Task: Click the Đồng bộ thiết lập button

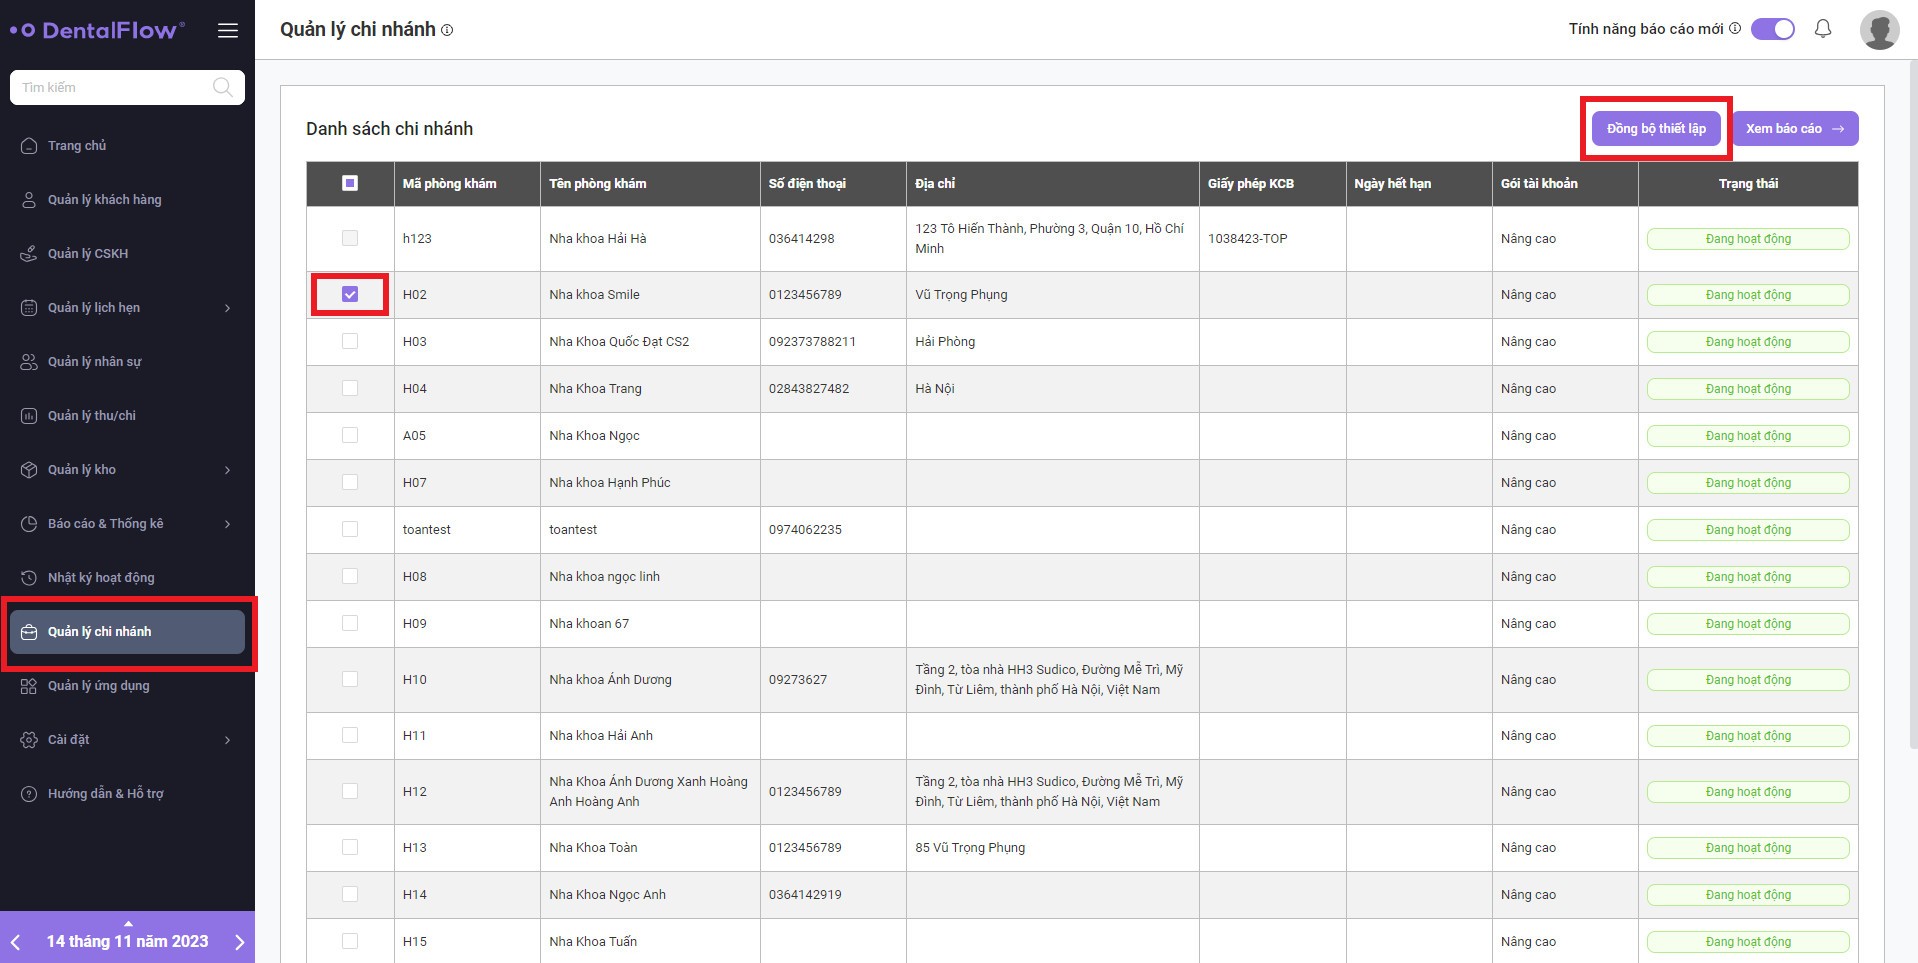Action: tap(1656, 129)
